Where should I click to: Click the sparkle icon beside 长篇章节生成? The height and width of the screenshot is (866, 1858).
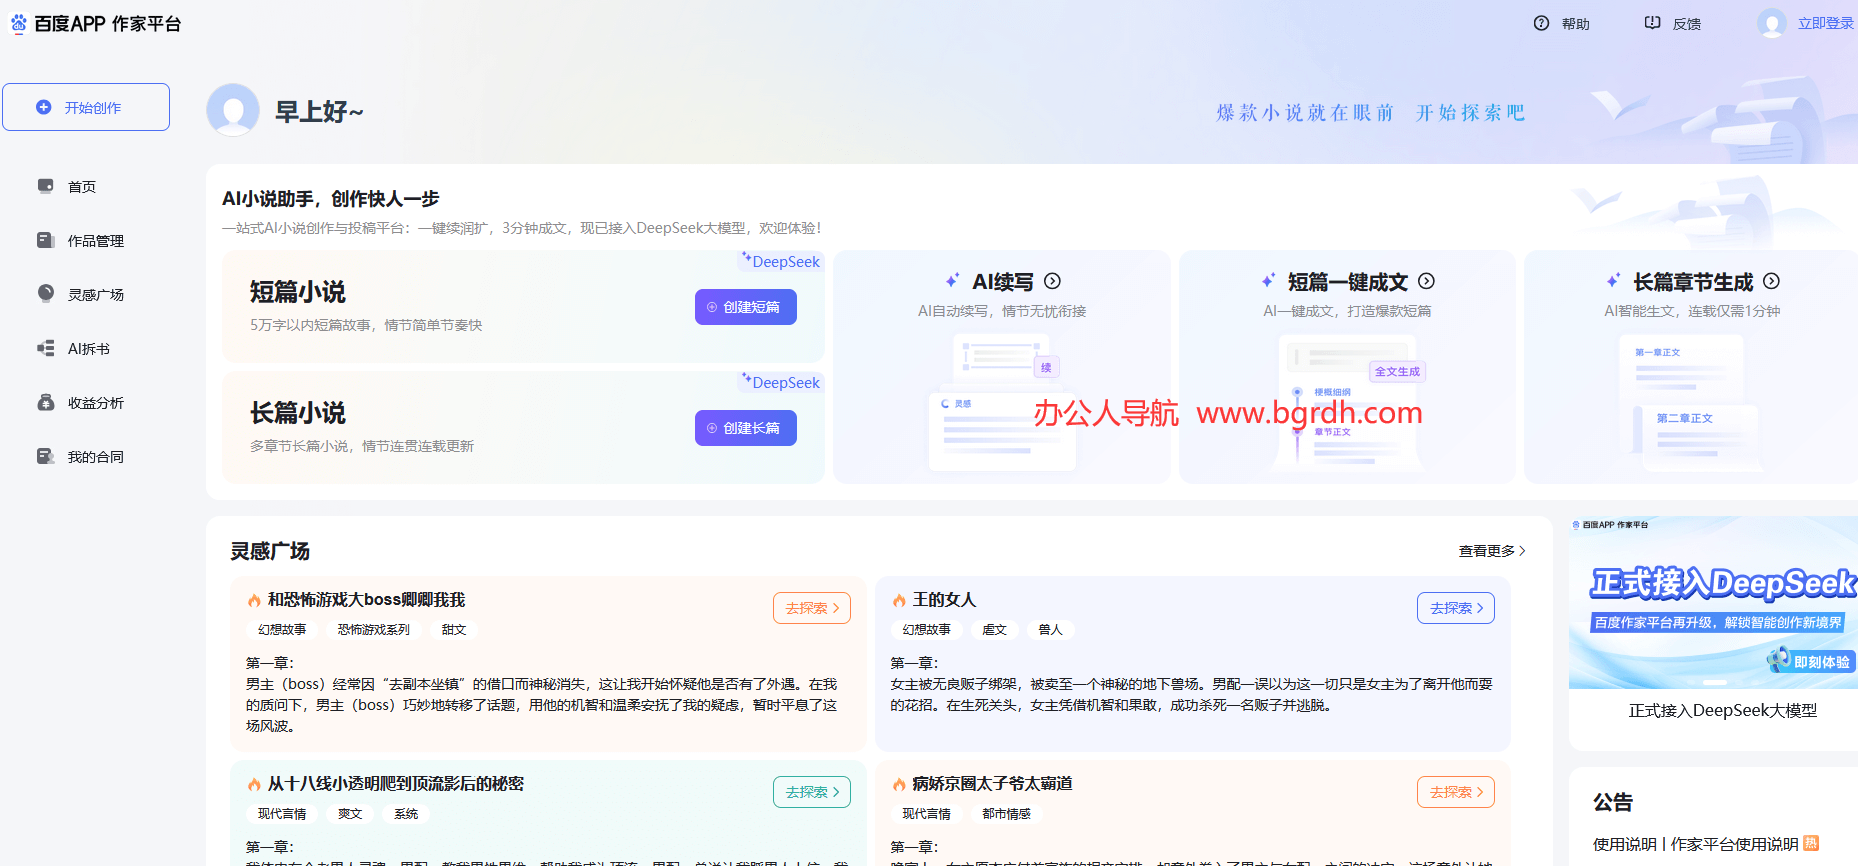(x=1613, y=281)
